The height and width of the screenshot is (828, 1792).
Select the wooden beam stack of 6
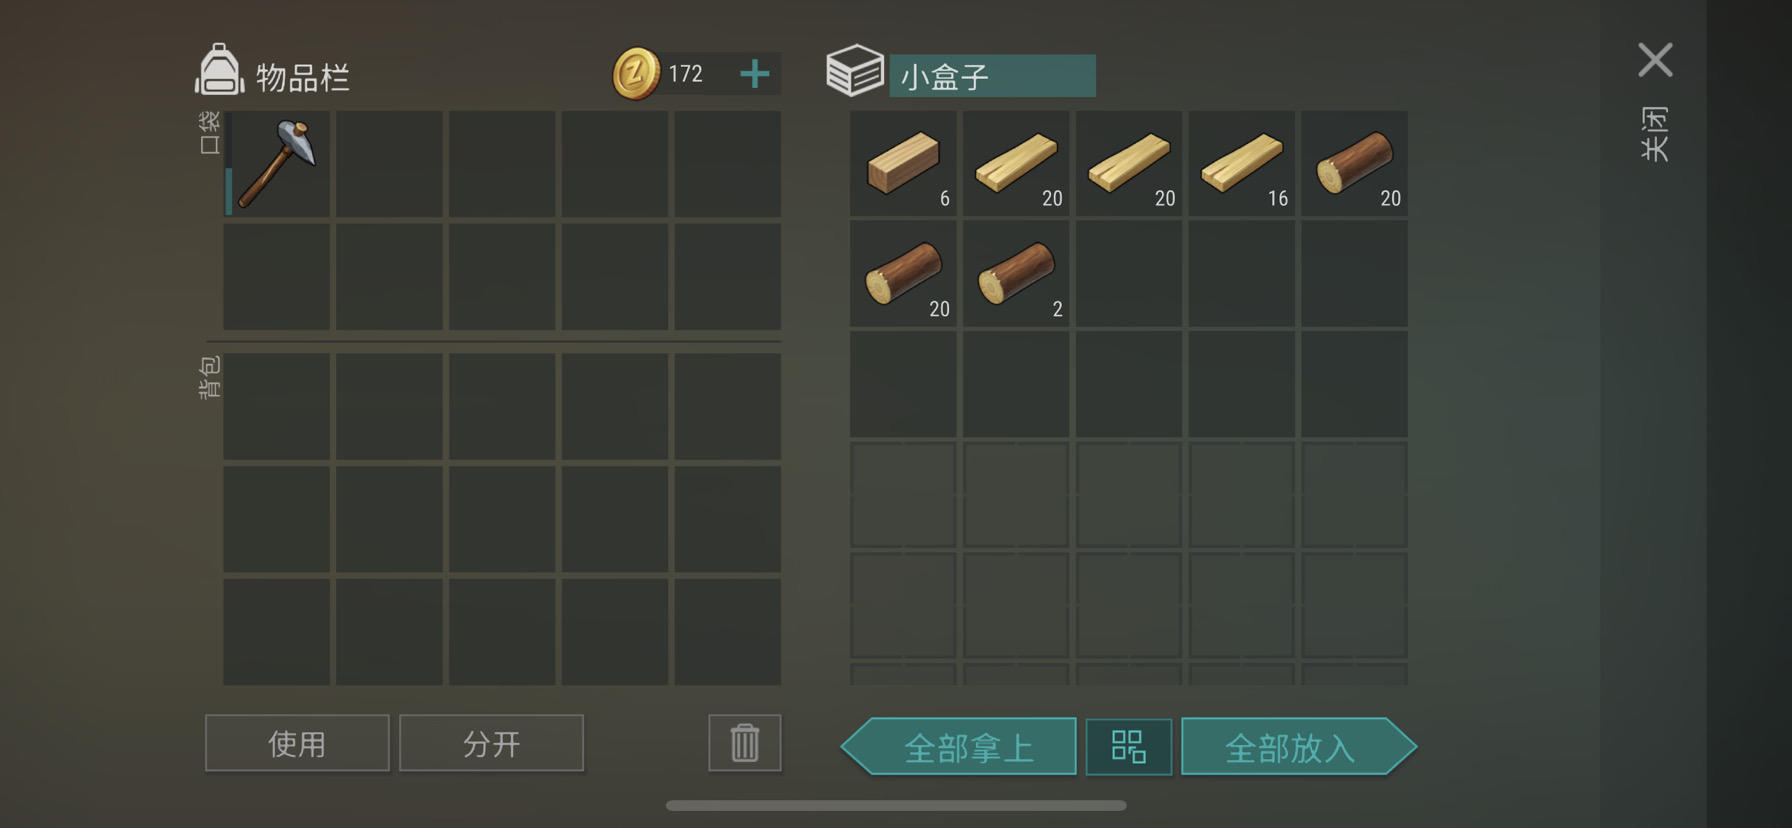903,164
